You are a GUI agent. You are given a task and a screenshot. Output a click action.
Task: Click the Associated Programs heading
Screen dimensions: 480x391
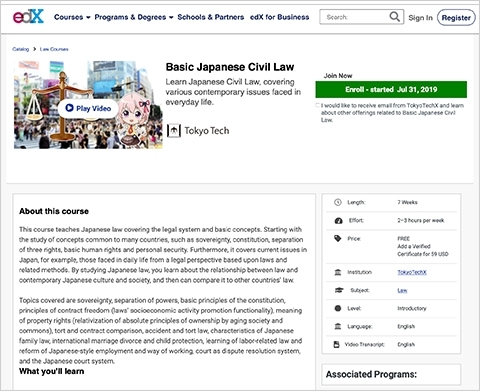pyautogui.click(x=371, y=374)
